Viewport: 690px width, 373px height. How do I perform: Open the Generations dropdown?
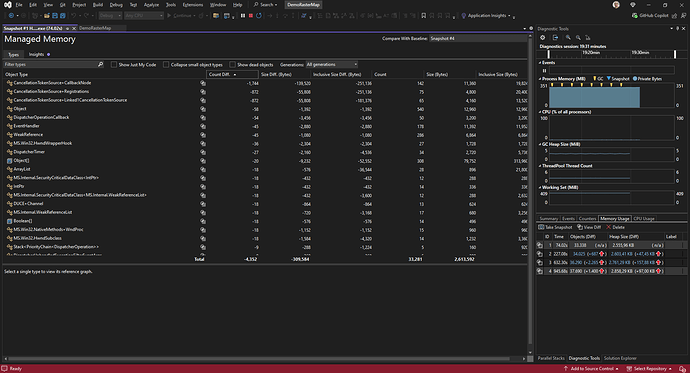[332, 65]
